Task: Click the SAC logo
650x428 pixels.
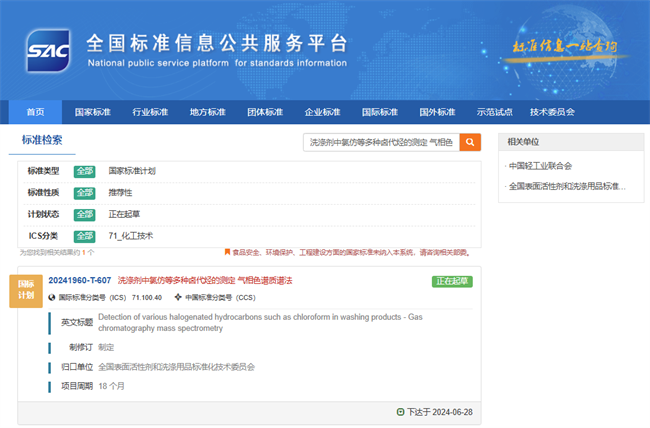Action: [x=47, y=49]
